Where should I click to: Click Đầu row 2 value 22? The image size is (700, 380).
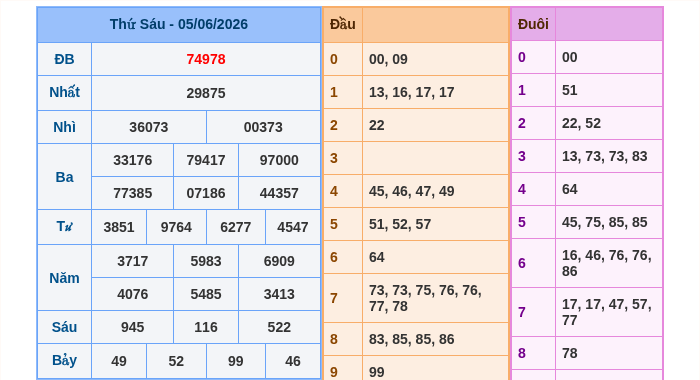point(377,125)
